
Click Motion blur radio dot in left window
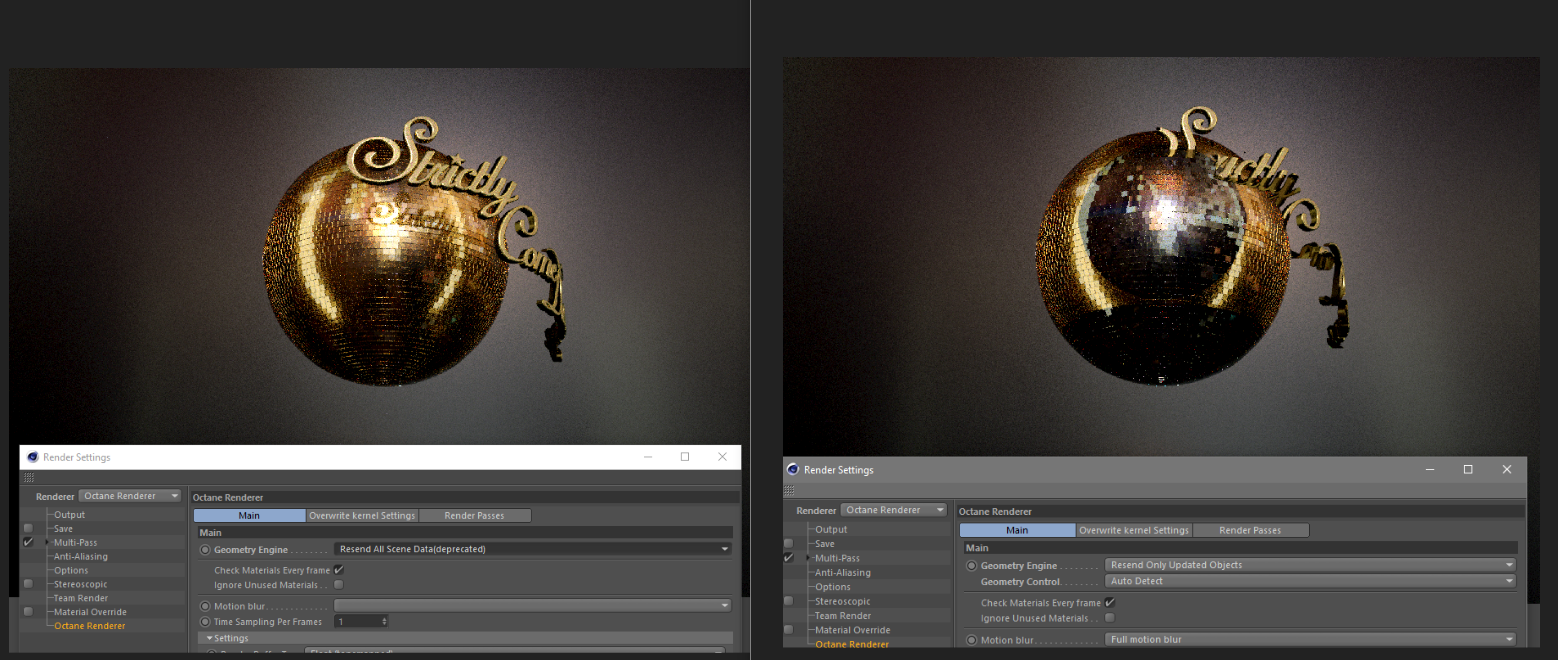coord(205,606)
